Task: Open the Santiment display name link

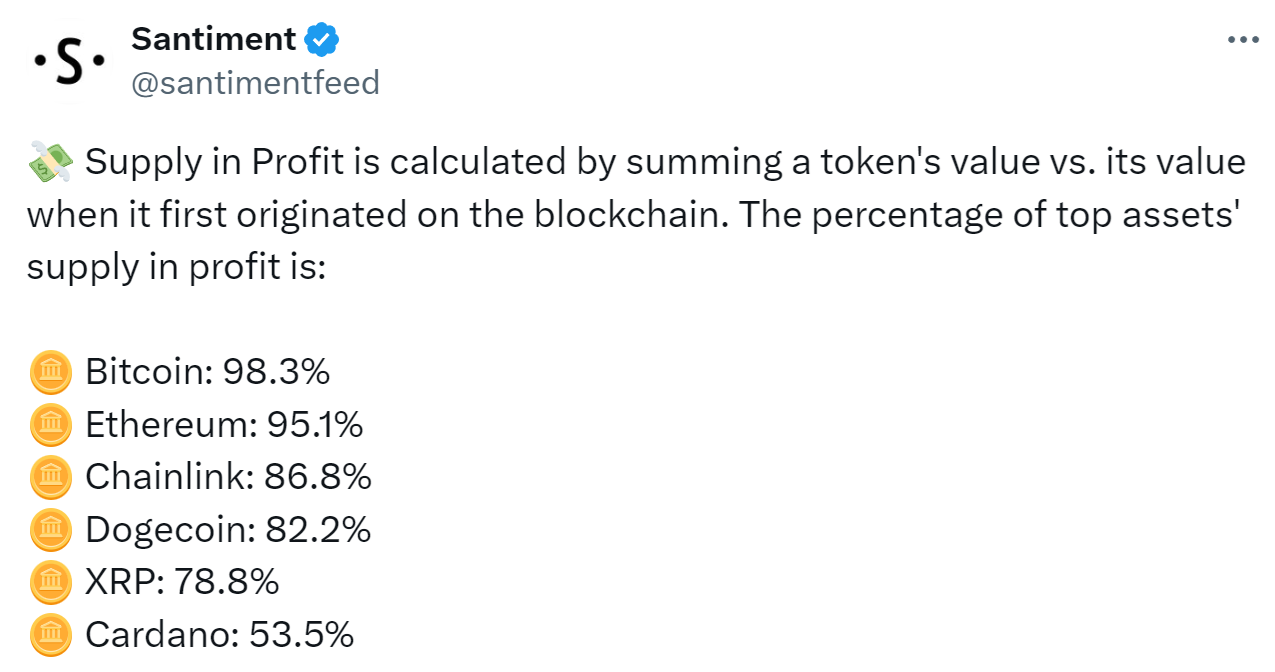Action: [x=214, y=40]
